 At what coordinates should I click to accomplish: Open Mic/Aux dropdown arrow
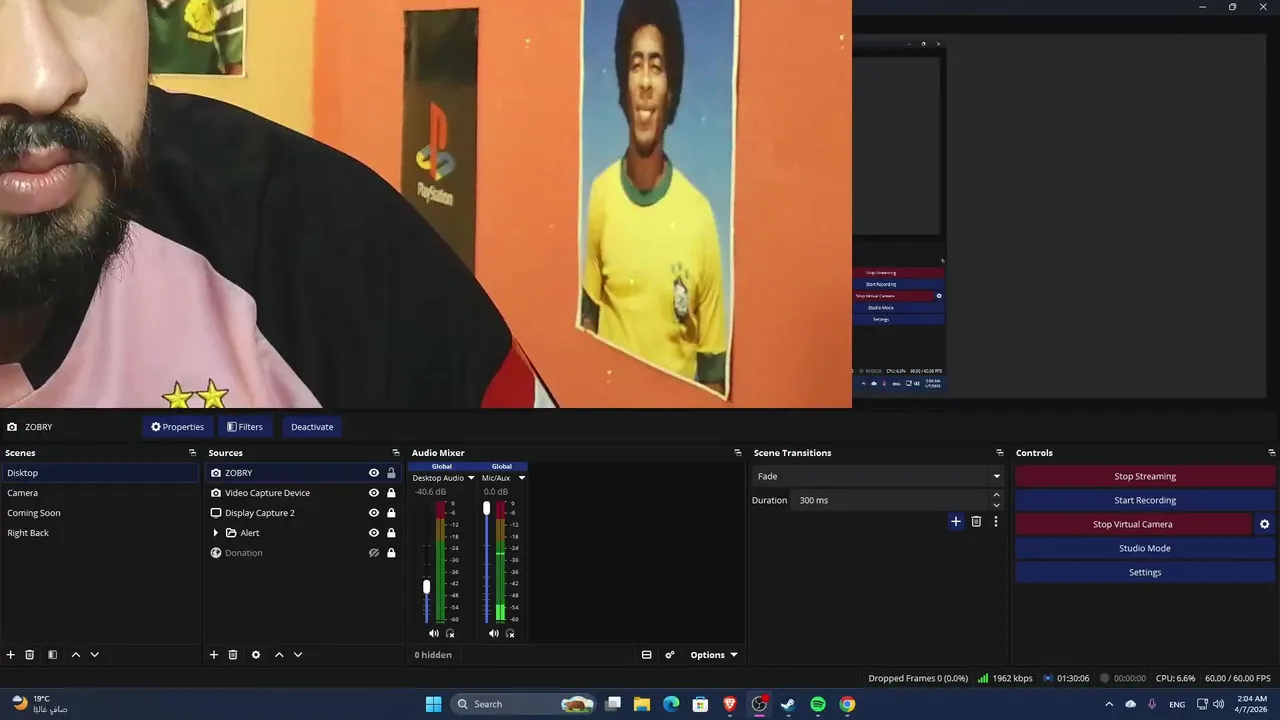click(x=521, y=478)
